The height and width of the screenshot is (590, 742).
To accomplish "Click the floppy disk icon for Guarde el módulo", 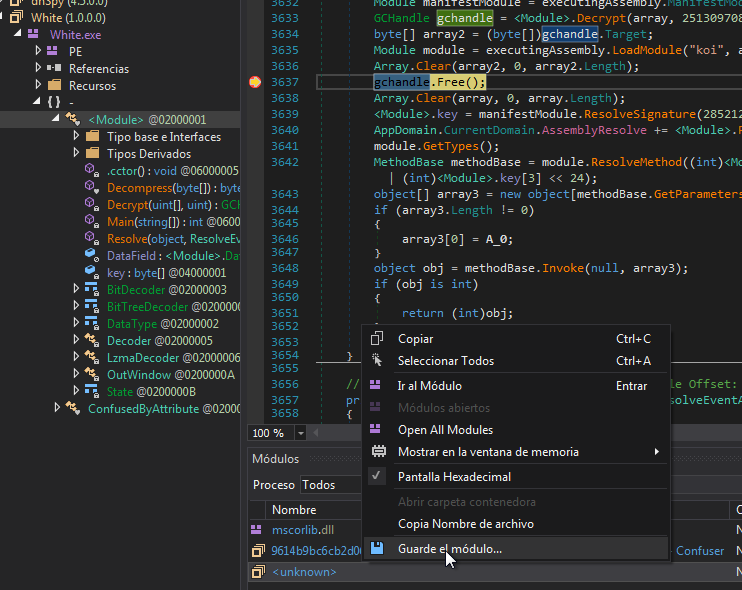I will click(377, 548).
